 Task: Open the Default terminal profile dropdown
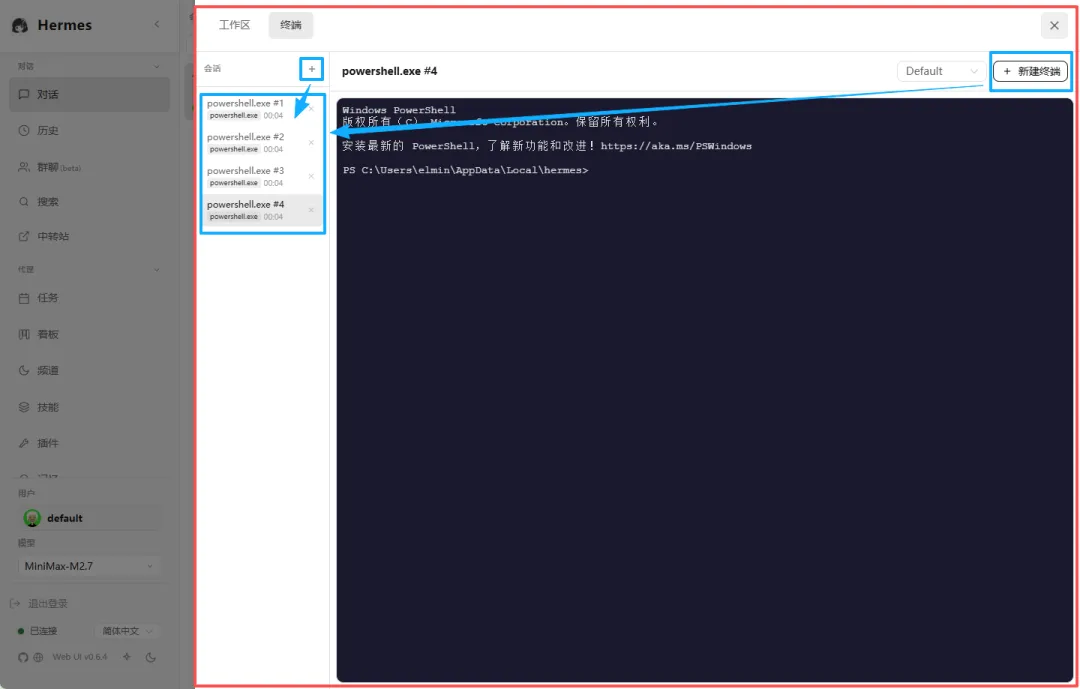pos(941,71)
